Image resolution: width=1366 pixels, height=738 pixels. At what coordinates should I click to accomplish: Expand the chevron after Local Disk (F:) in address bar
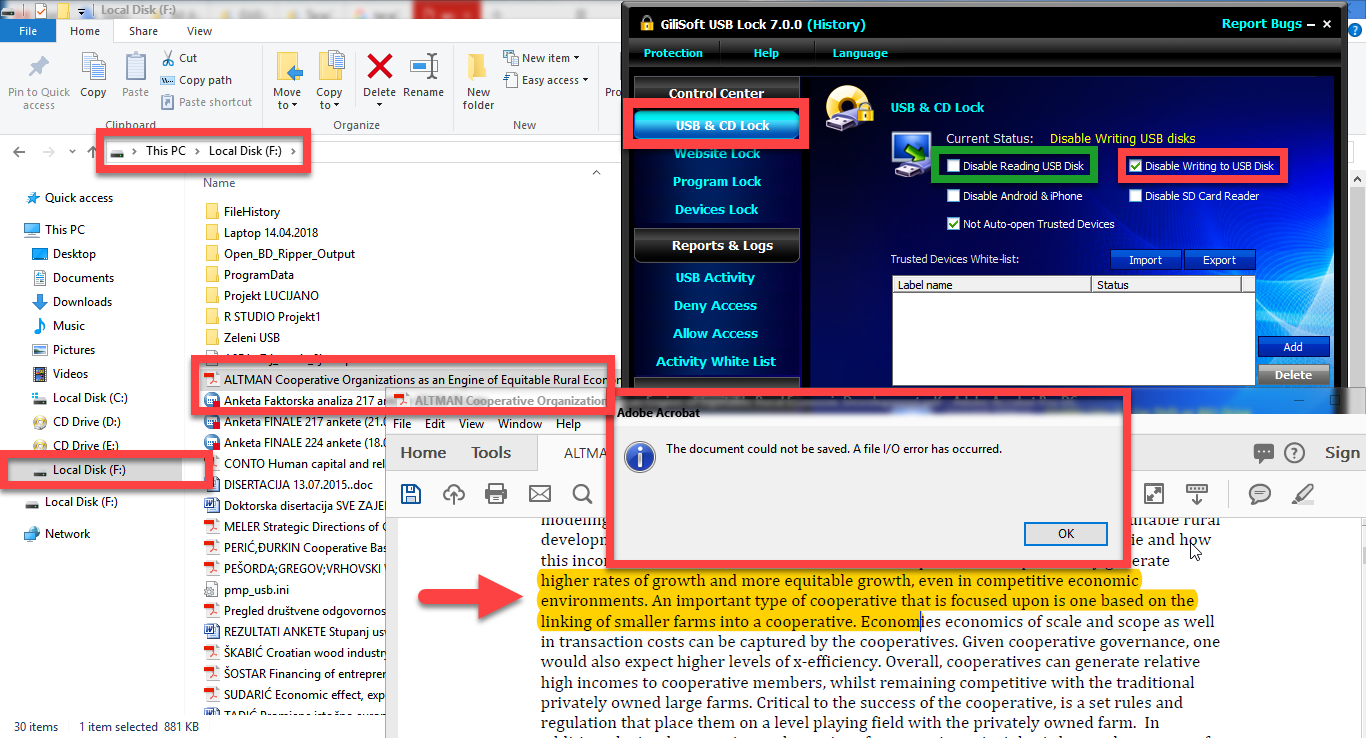[x=294, y=151]
